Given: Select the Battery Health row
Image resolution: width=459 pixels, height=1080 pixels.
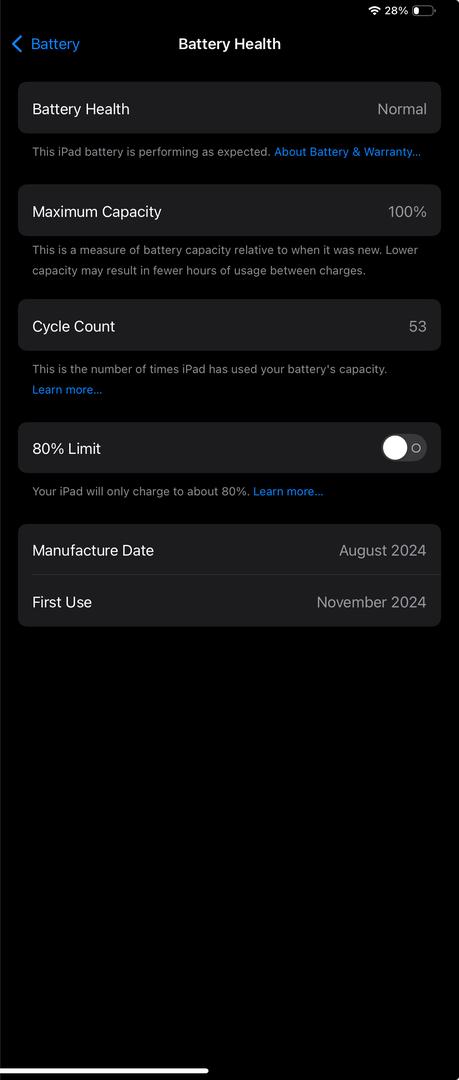Looking at the screenshot, I should [x=230, y=108].
